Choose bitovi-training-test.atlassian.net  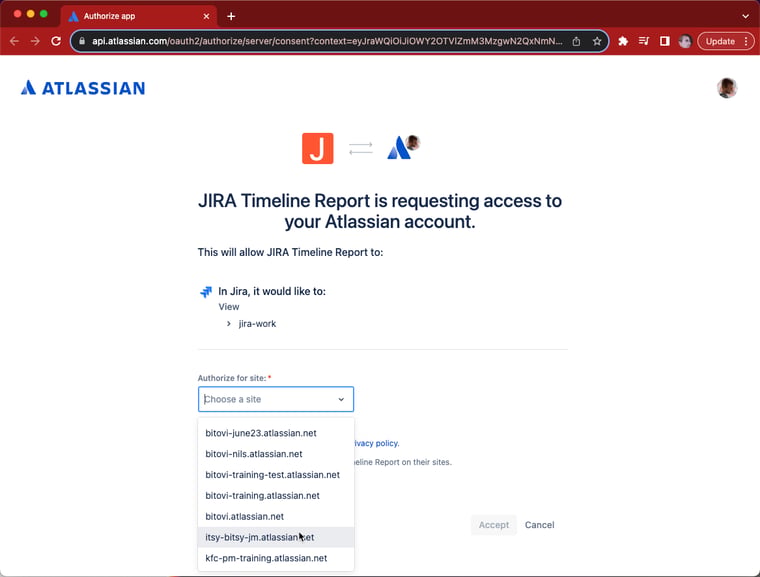coord(276,475)
